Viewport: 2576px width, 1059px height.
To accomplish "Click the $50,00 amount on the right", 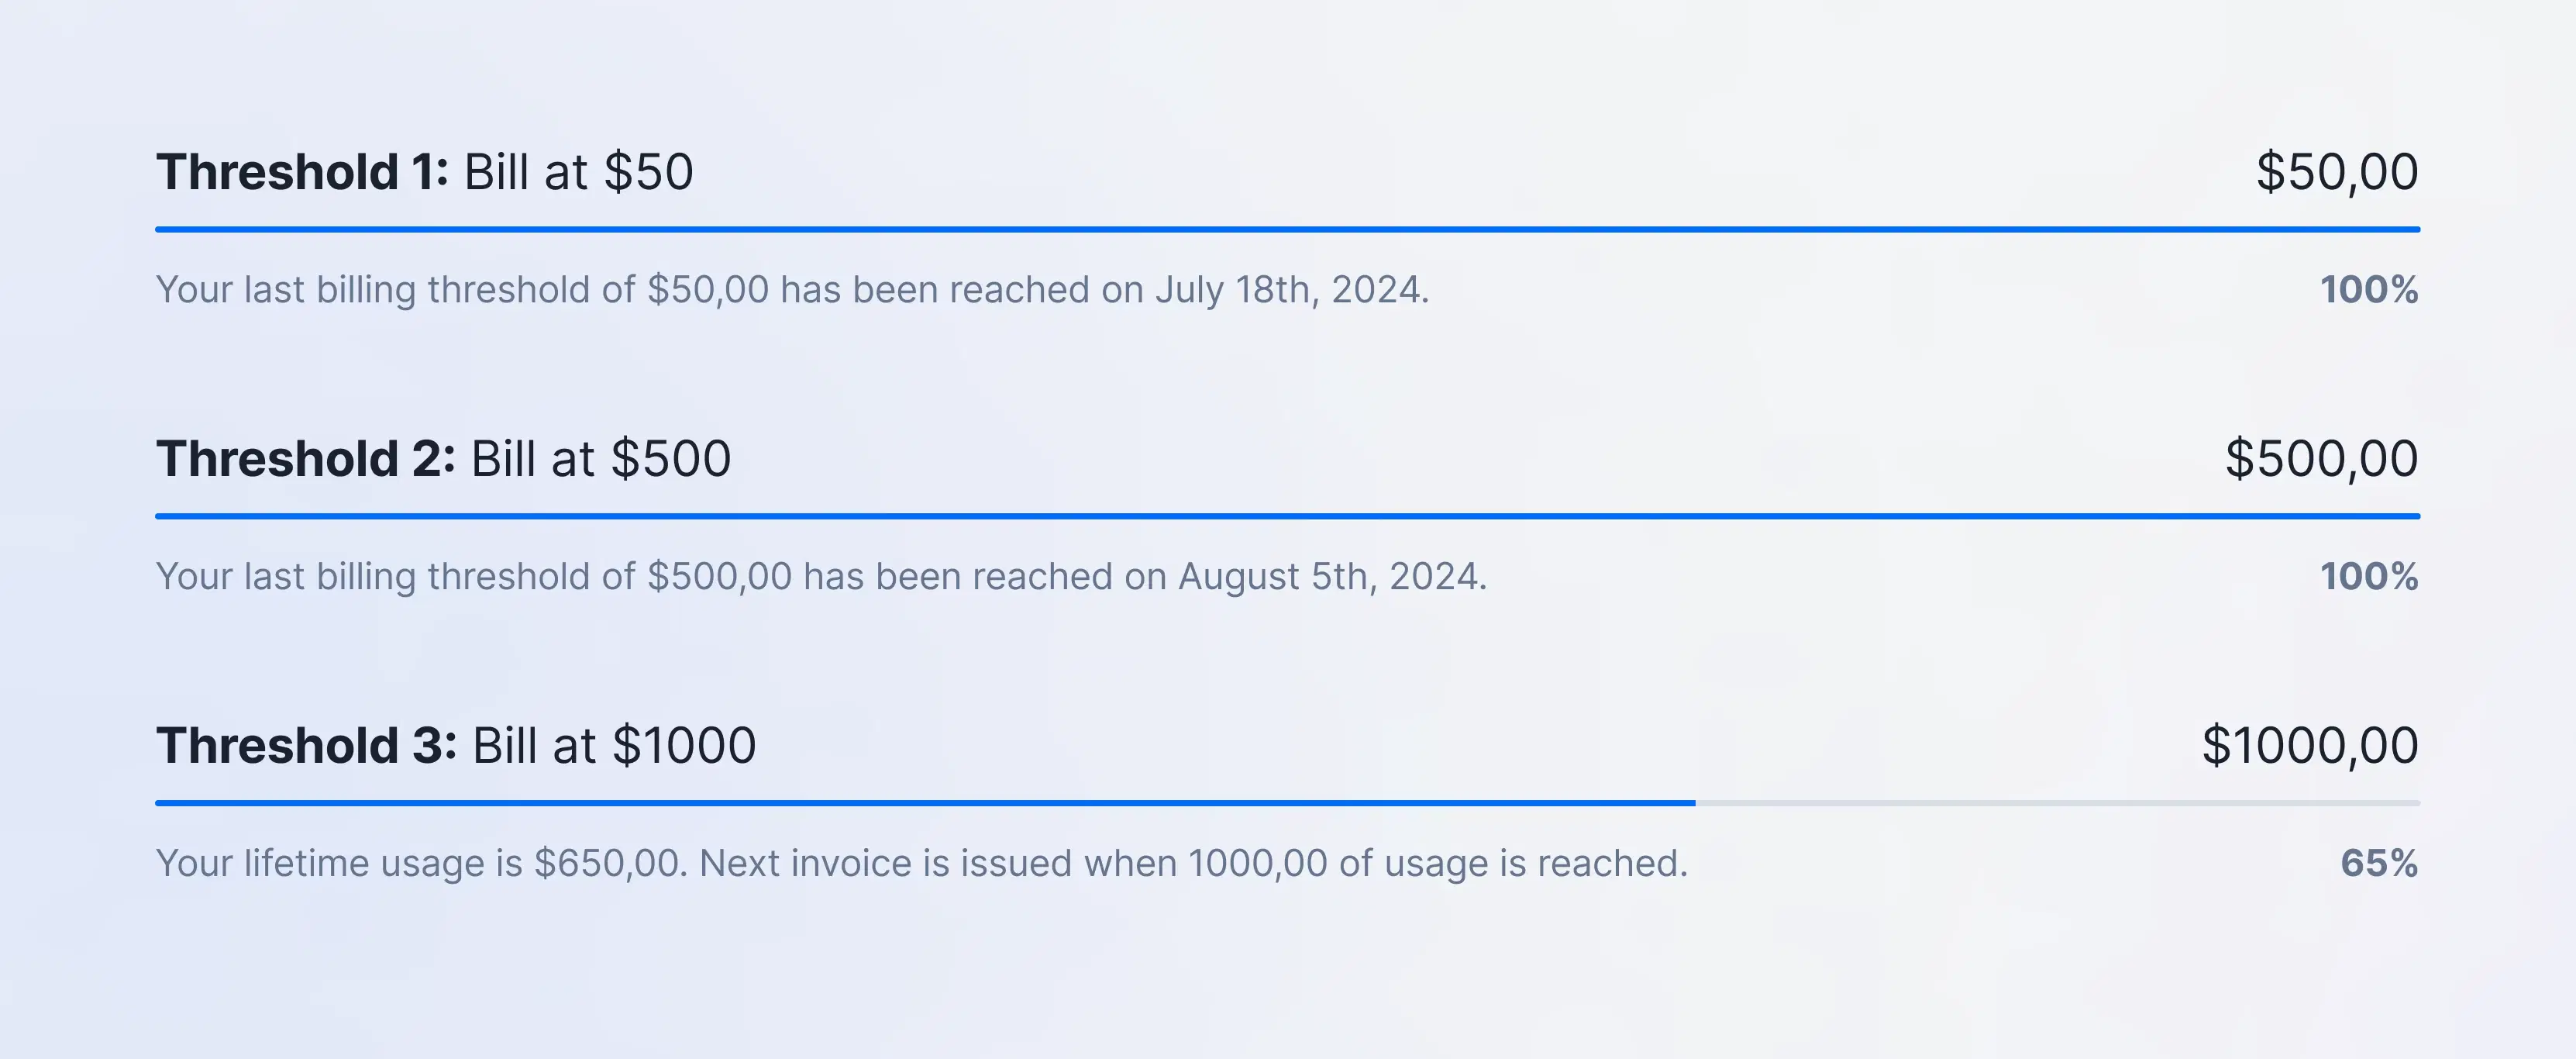I will [2336, 172].
